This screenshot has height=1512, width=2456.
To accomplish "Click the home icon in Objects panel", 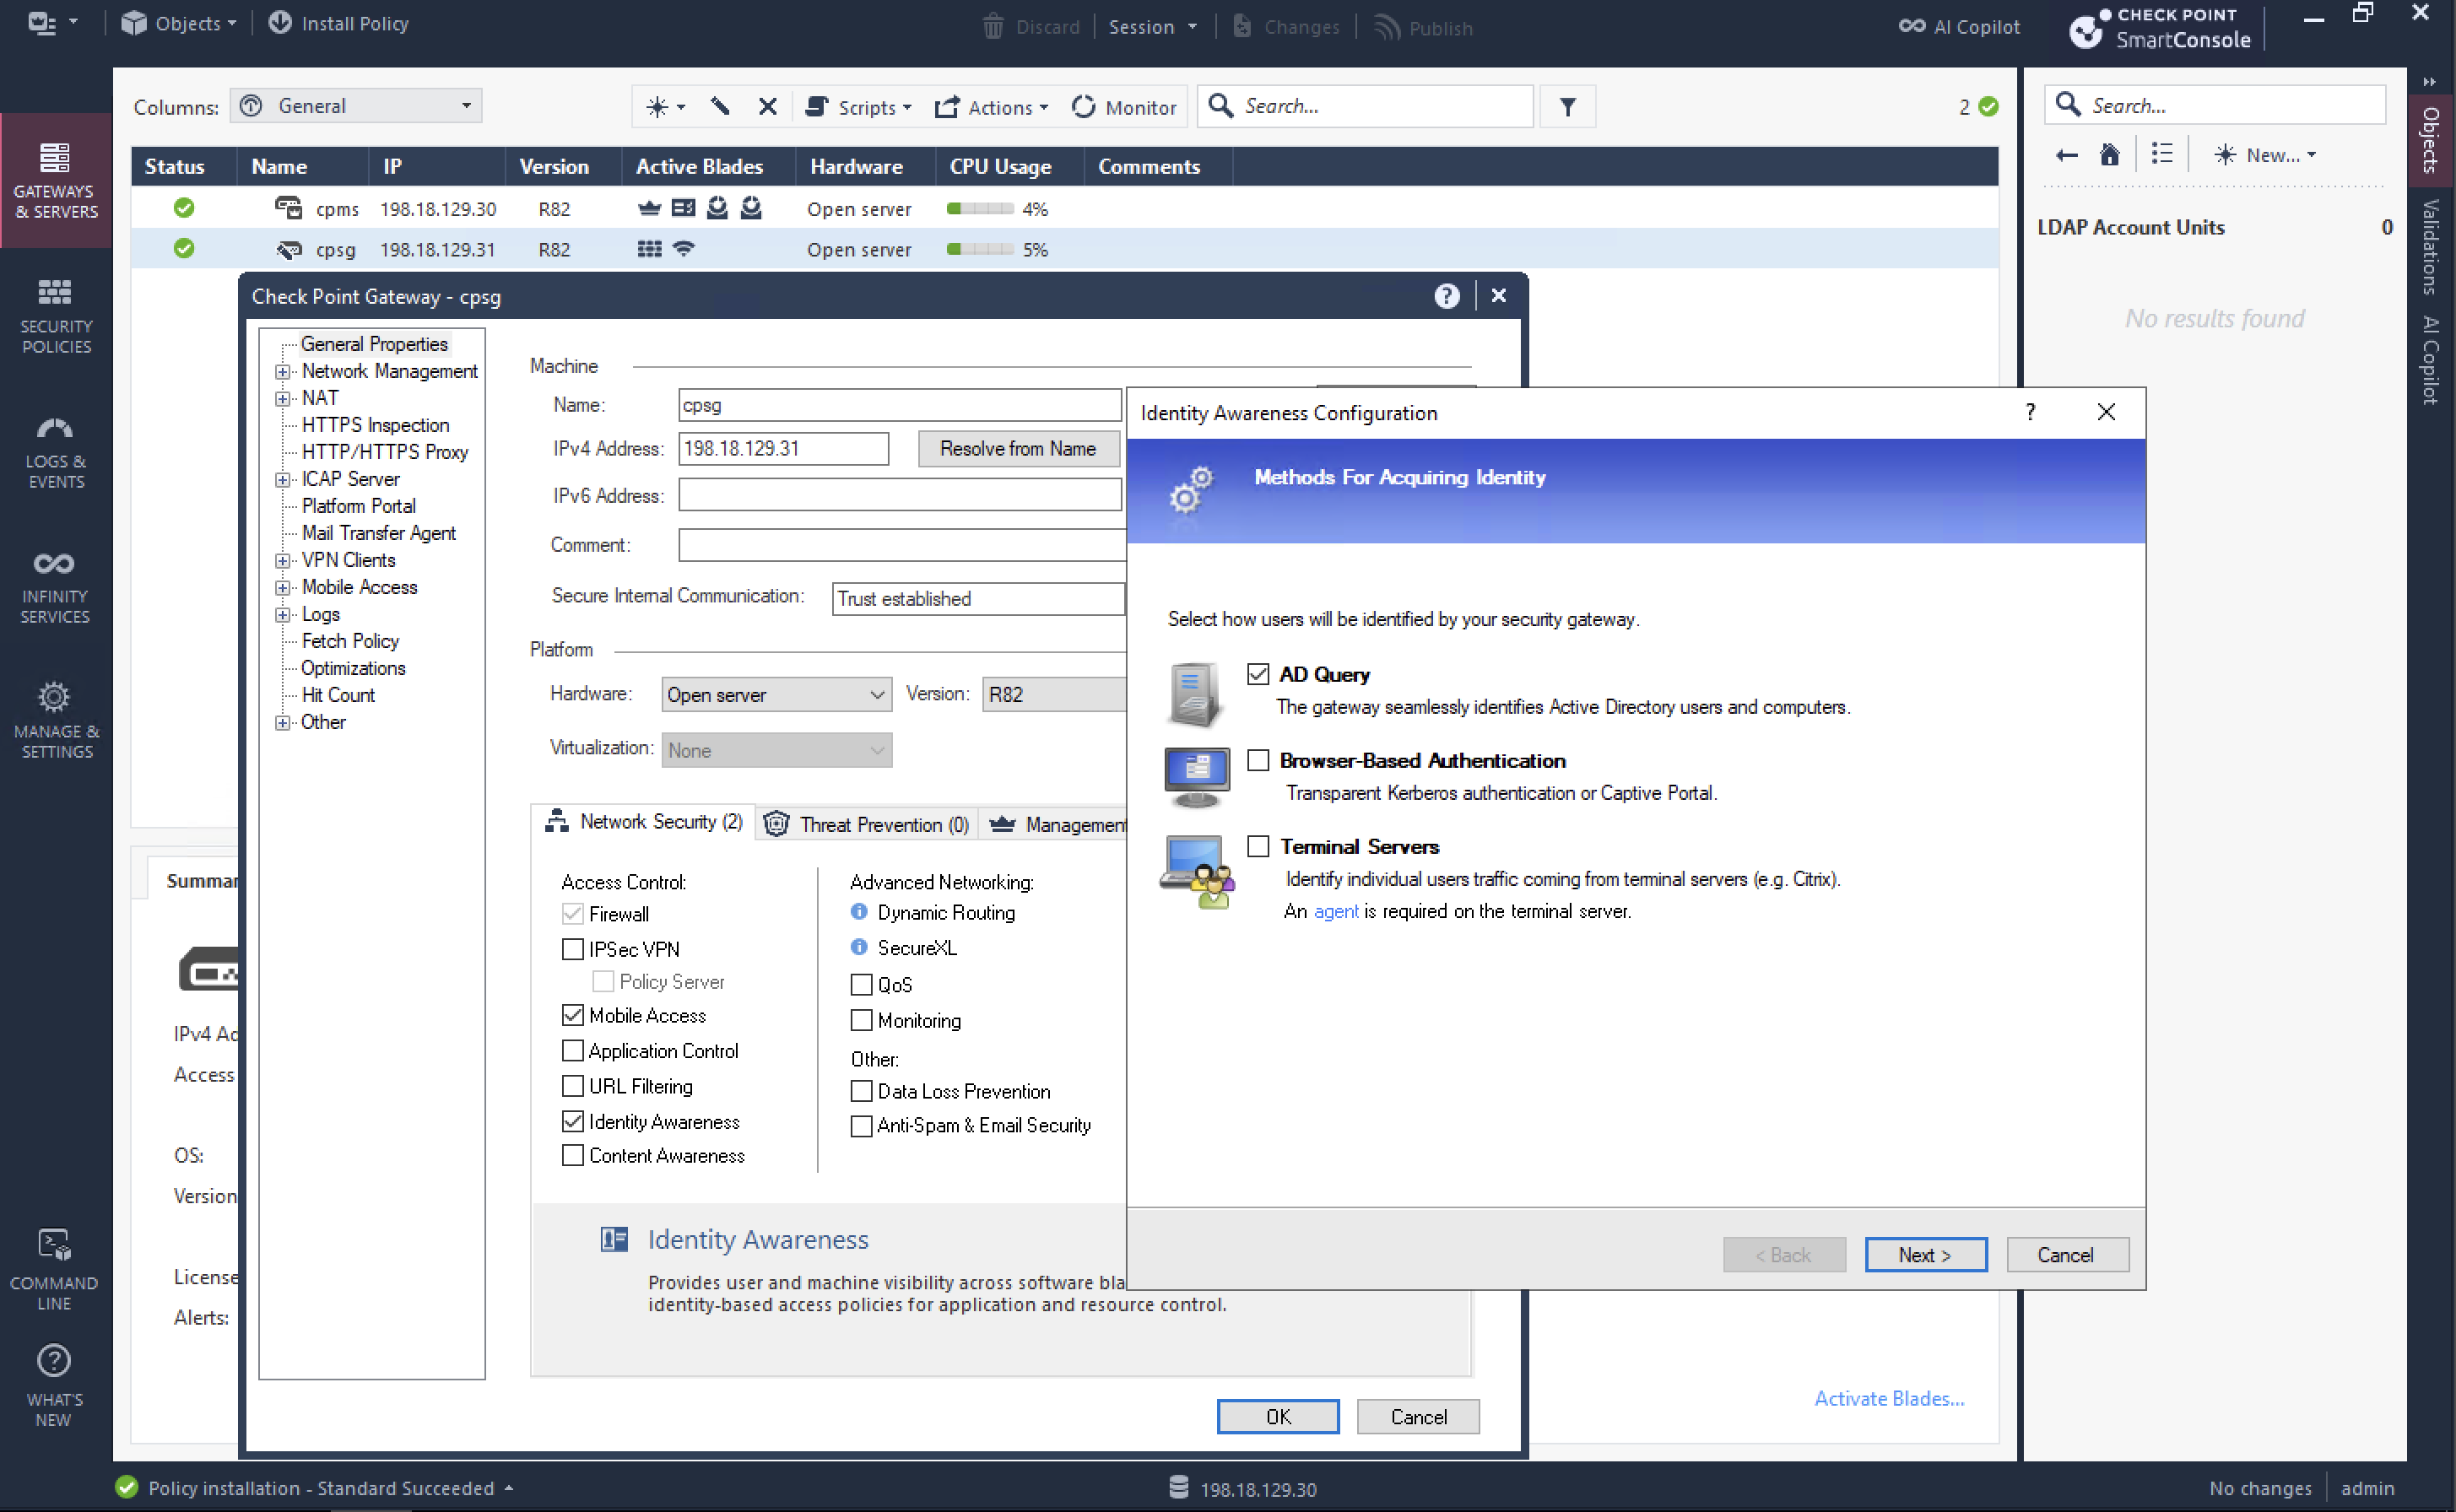I will 2109,155.
